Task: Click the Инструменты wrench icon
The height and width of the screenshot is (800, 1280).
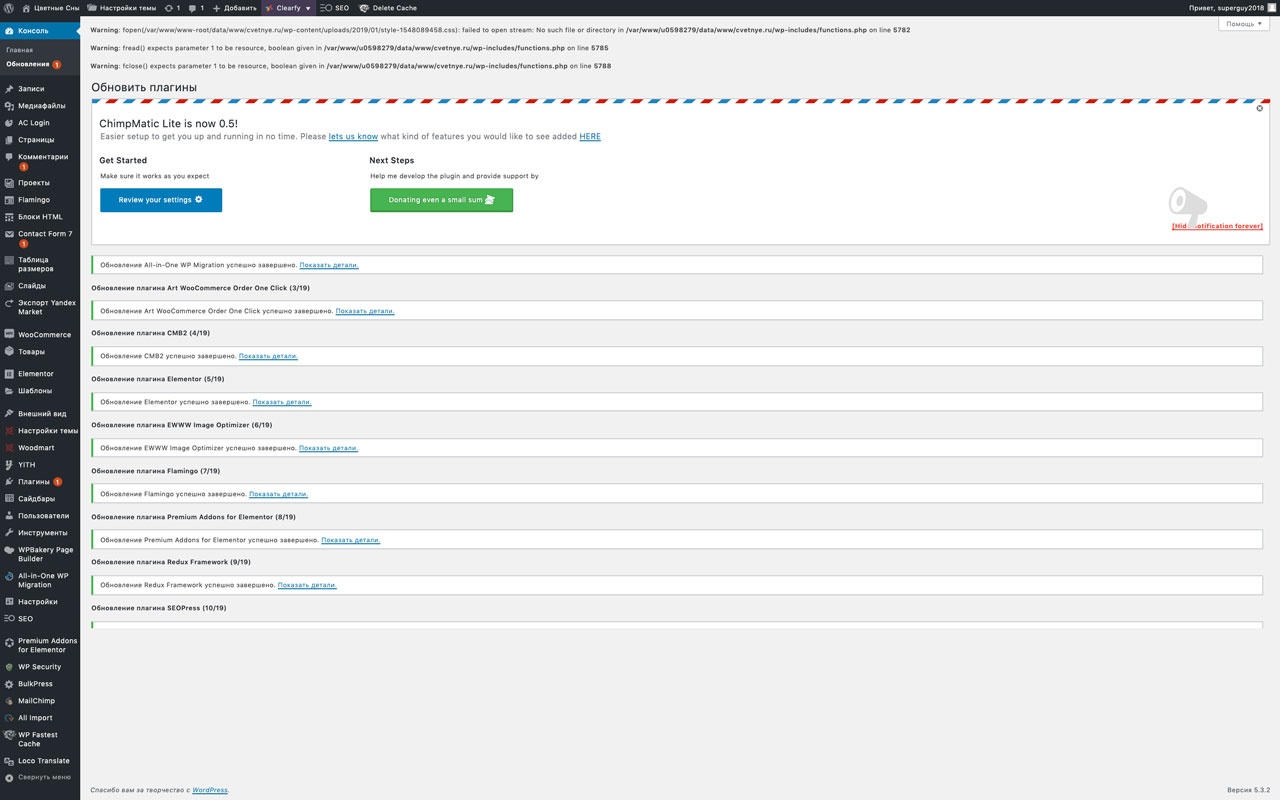Action: pyautogui.click(x=9, y=533)
